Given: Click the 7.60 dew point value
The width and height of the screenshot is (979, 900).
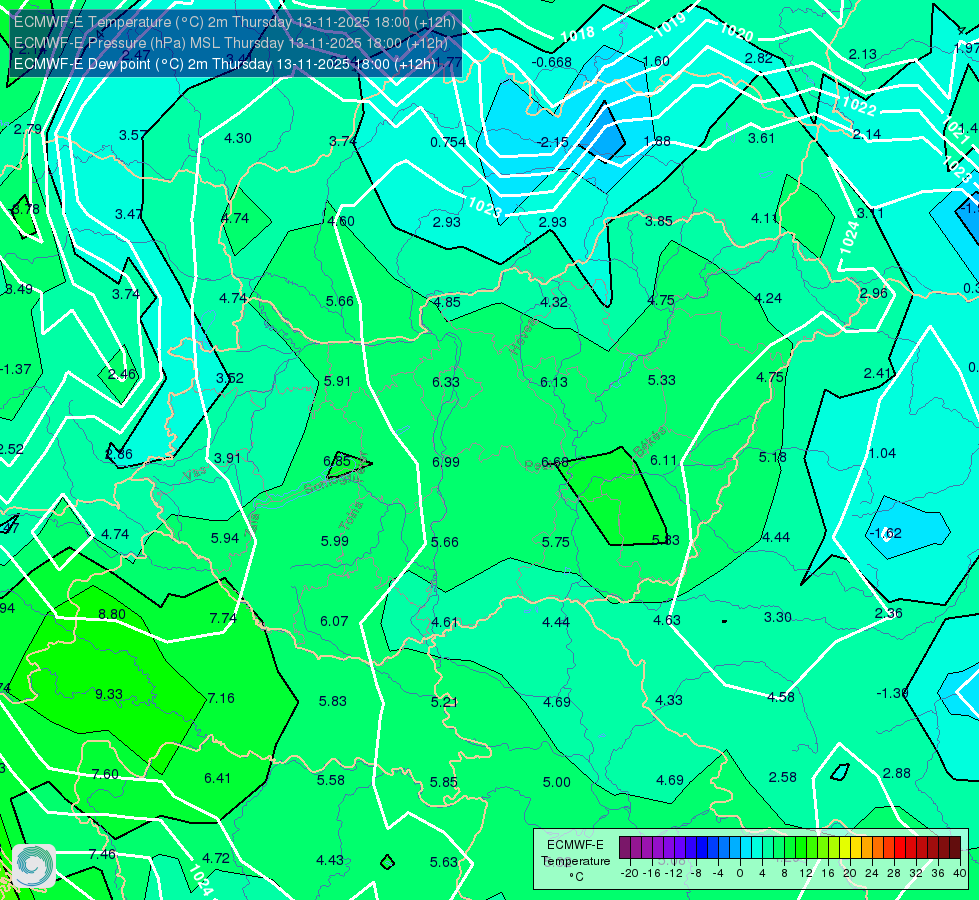Looking at the screenshot, I should pos(105,774).
